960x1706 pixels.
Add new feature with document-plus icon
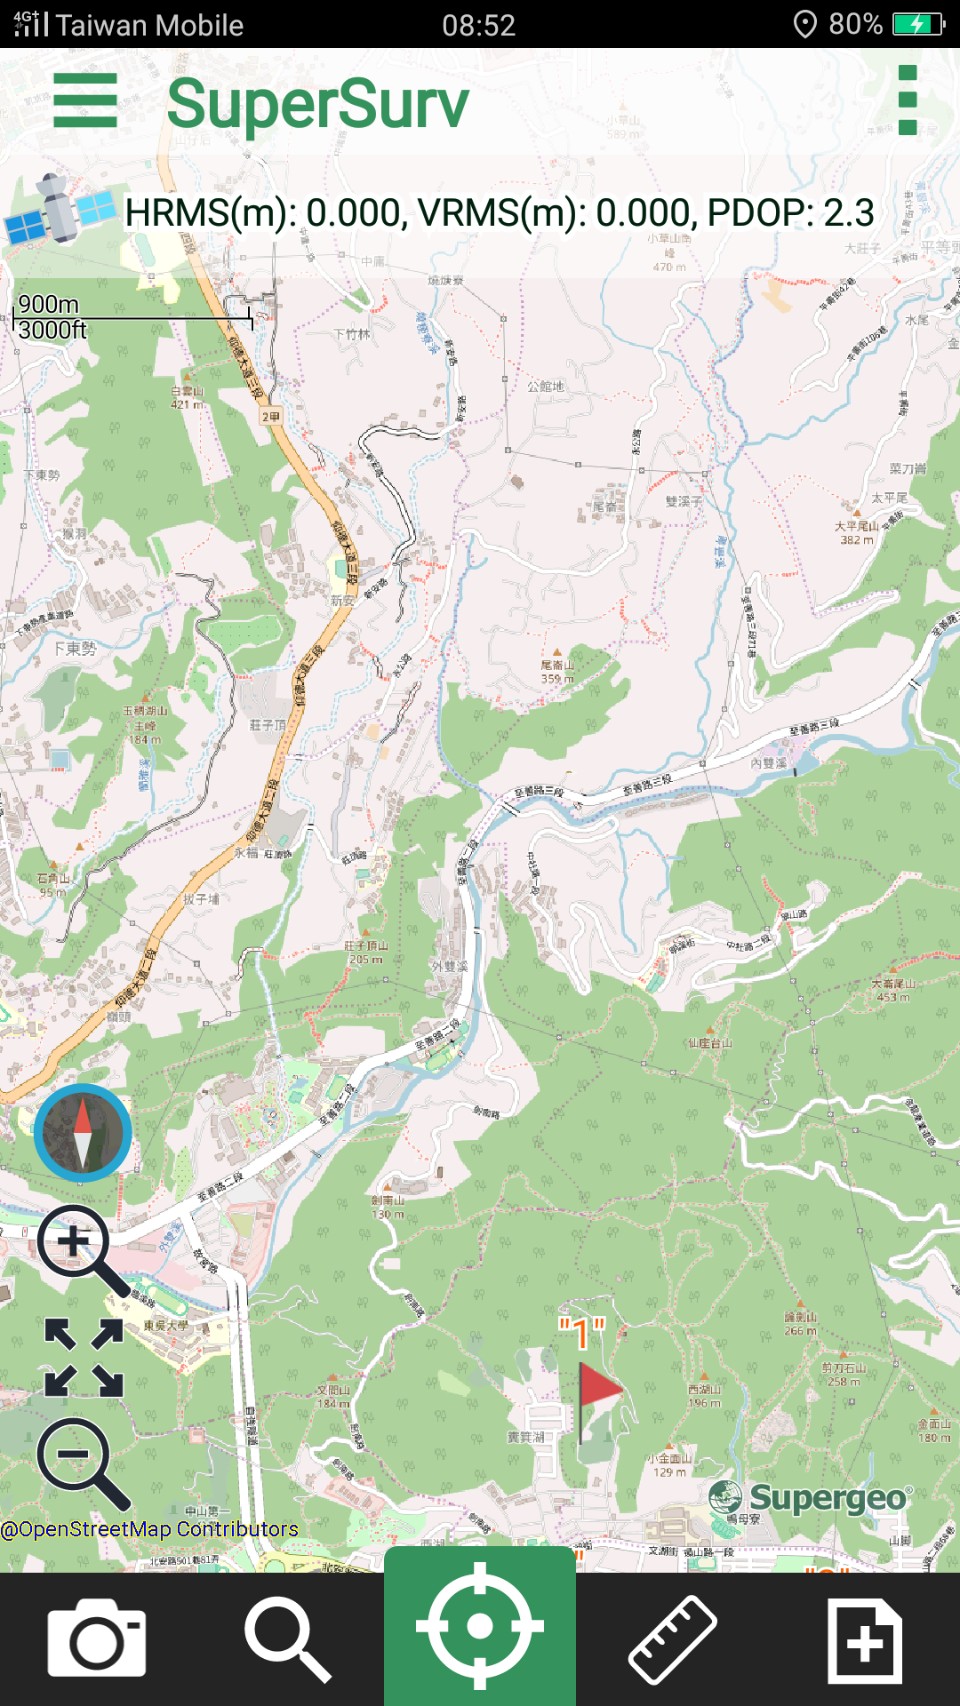(865, 1640)
